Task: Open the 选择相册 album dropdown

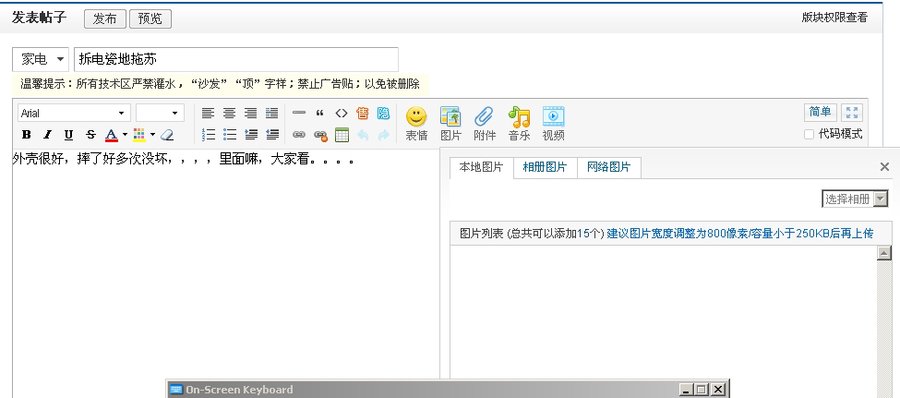Action: [x=855, y=199]
